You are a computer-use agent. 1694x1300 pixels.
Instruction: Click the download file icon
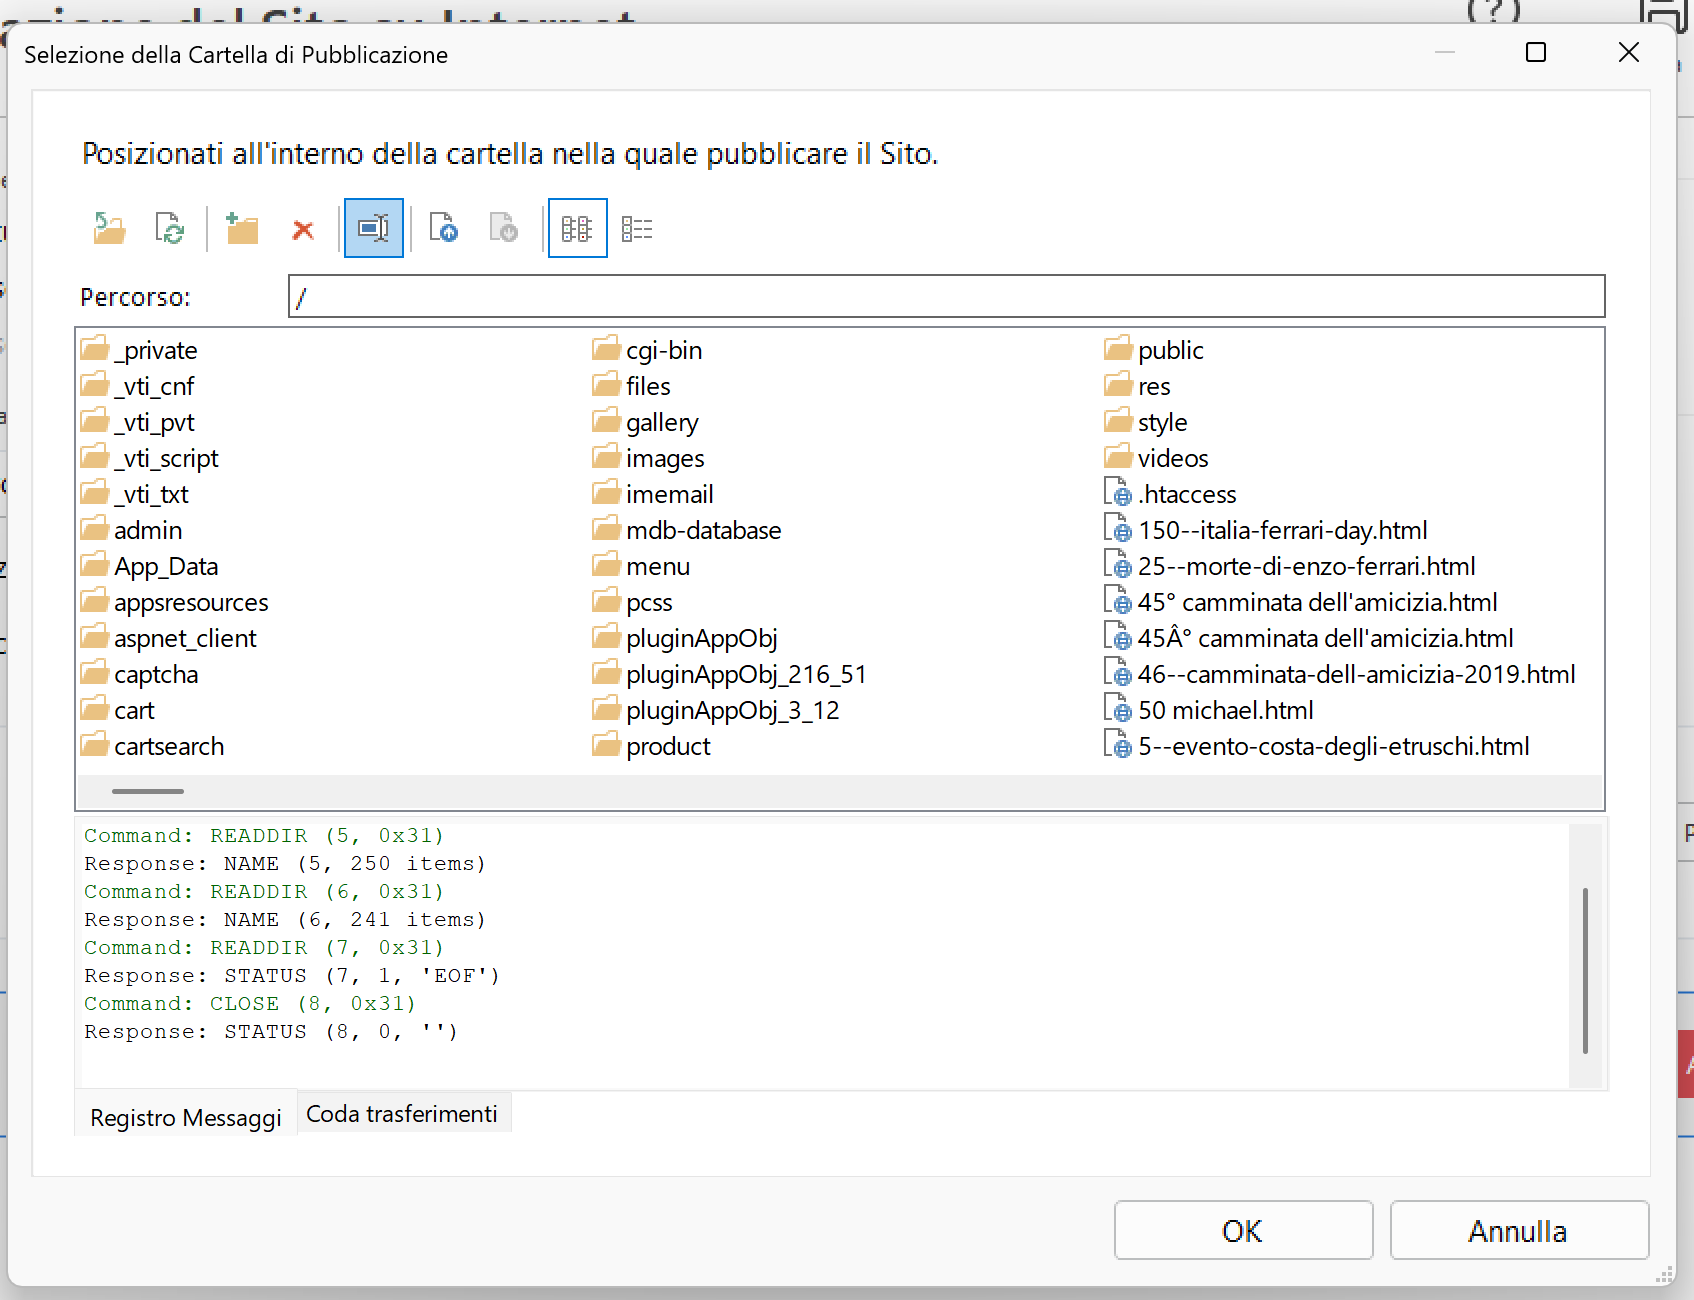[504, 229]
